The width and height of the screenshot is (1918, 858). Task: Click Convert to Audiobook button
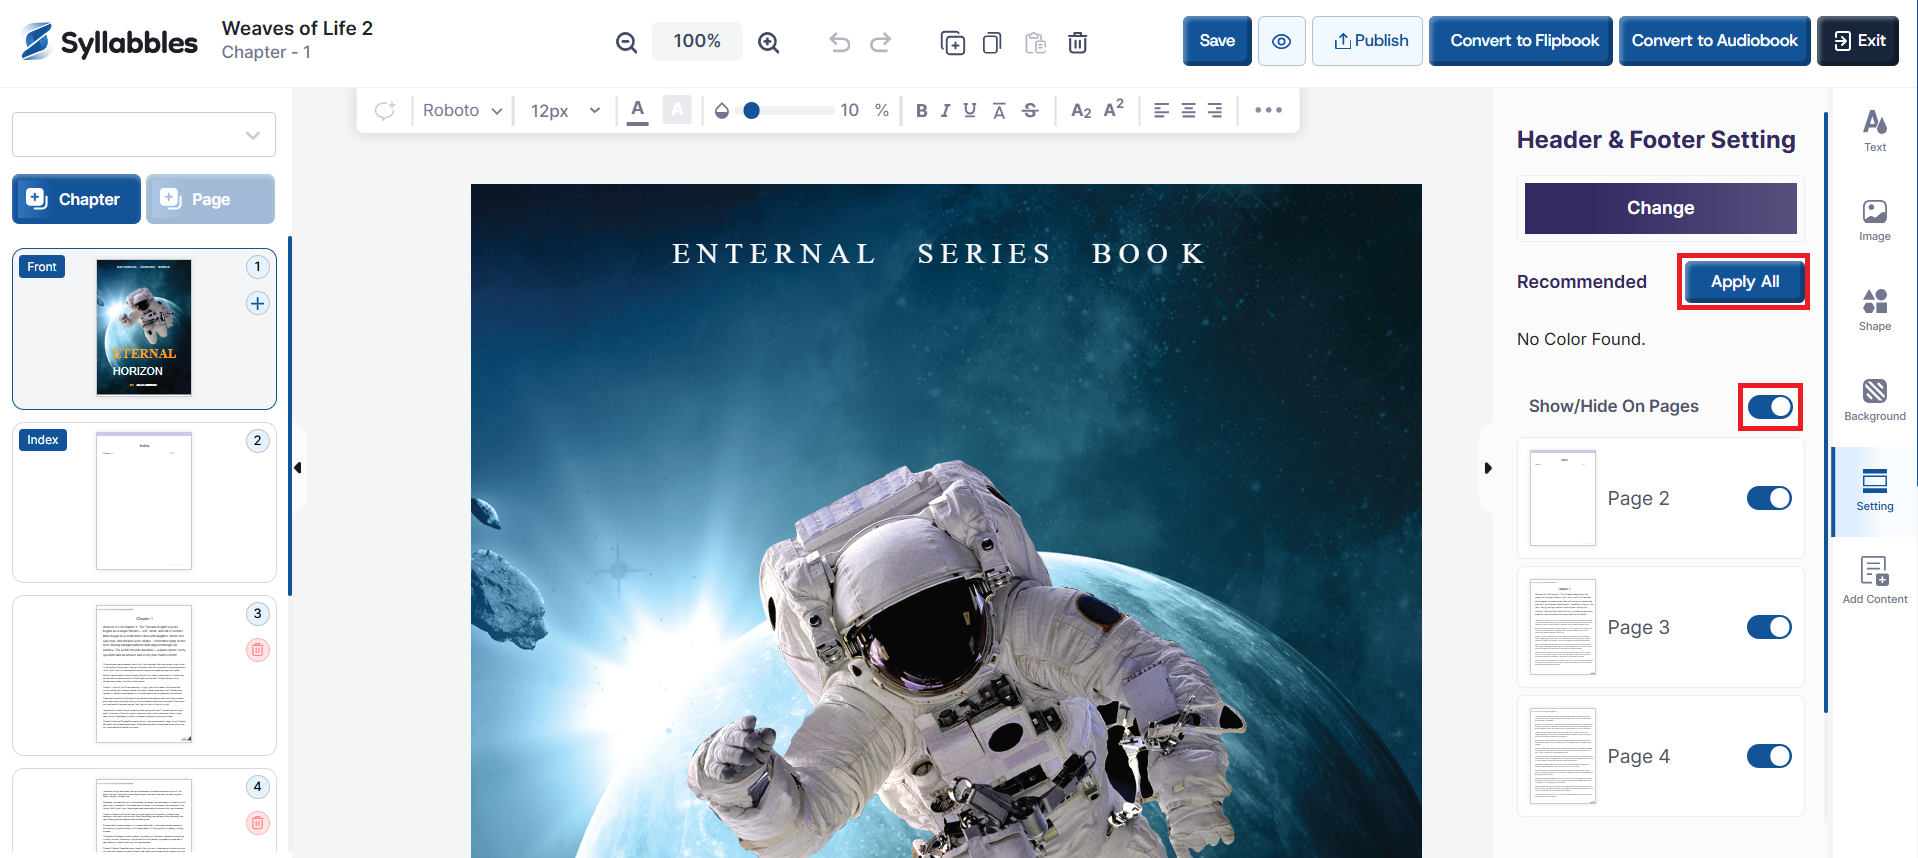1714,41
